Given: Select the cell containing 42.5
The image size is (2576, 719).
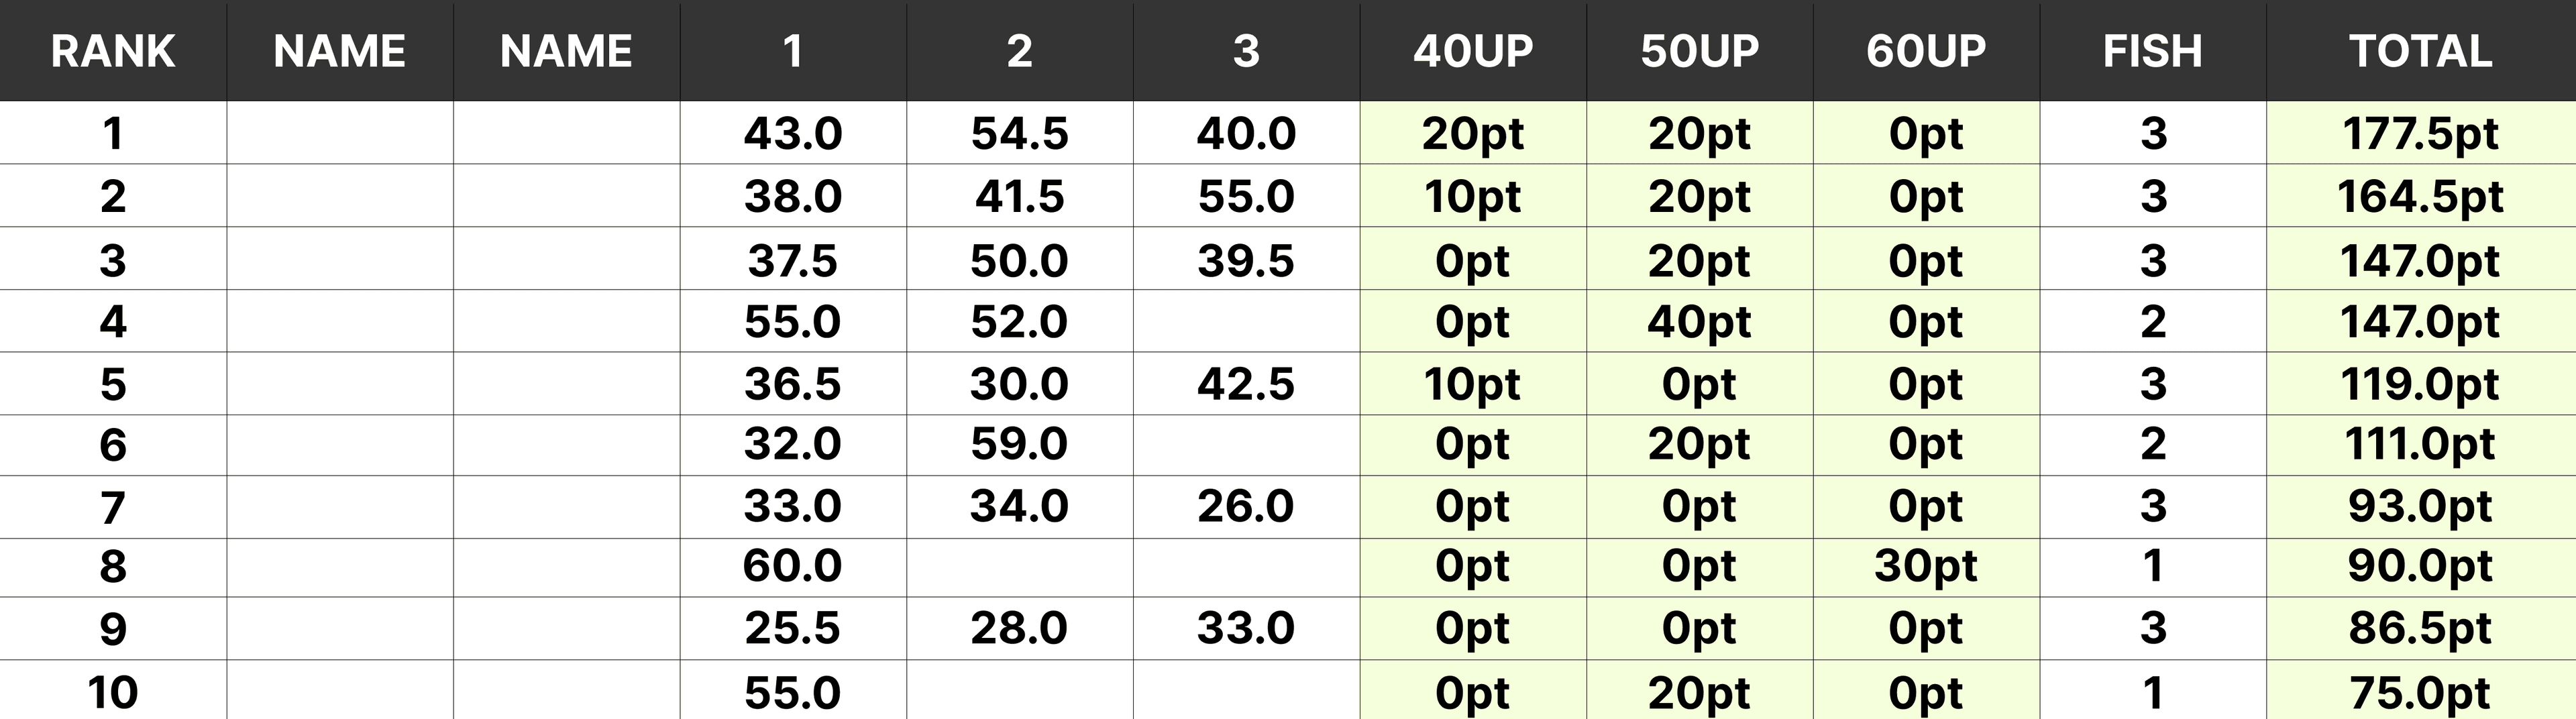Looking at the screenshot, I should [x=1246, y=384].
